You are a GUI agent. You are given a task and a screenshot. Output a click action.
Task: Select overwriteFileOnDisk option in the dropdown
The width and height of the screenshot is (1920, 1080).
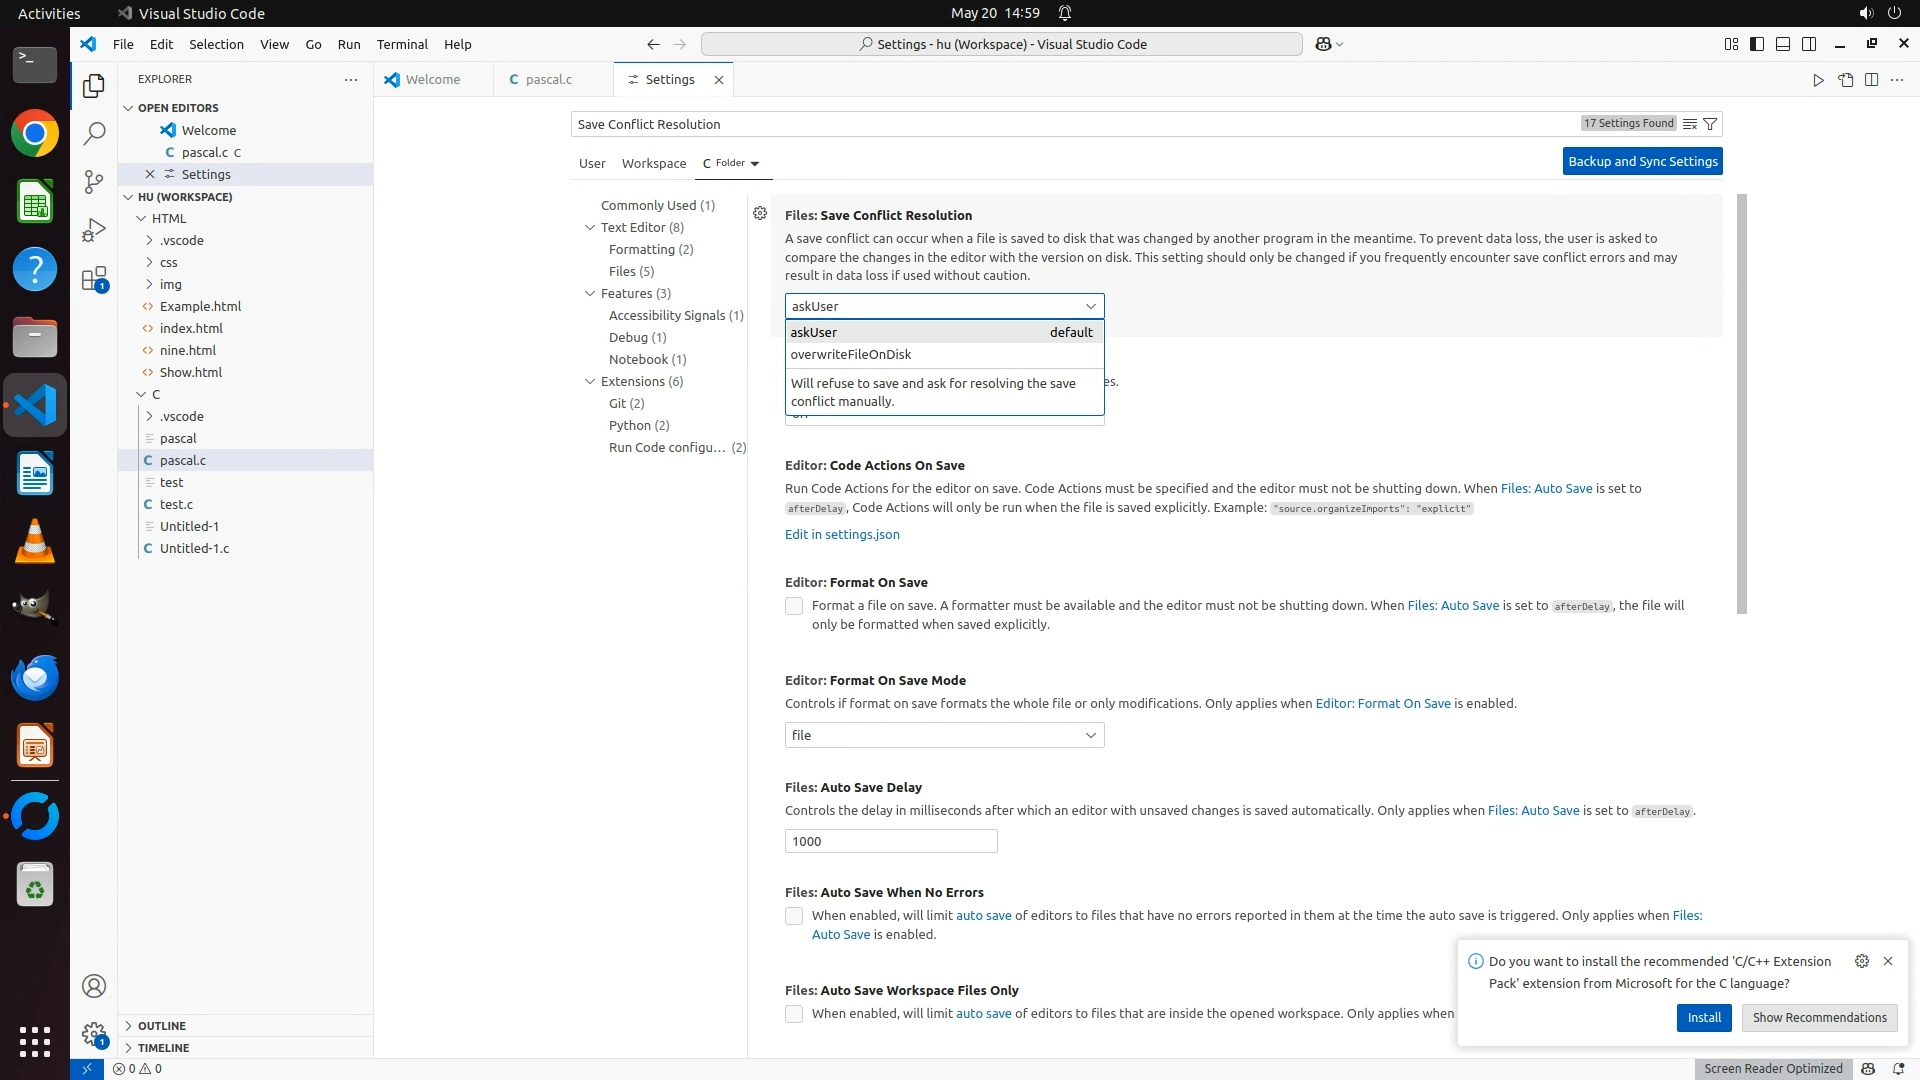pyautogui.click(x=851, y=354)
